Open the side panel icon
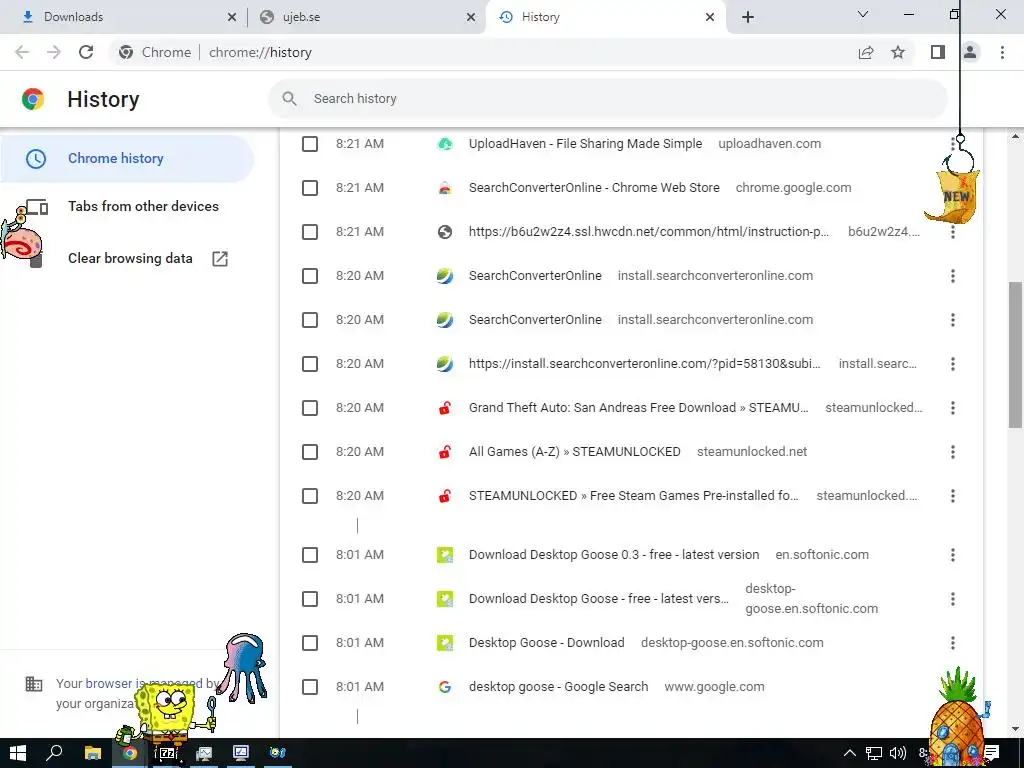 point(938,52)
